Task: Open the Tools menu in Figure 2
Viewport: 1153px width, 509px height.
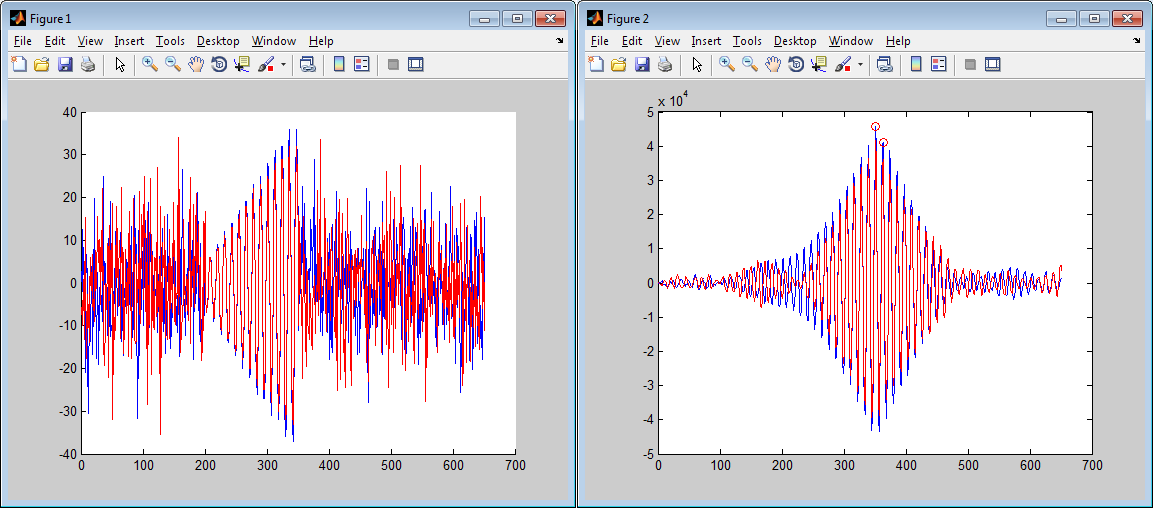Action: [747, 41]
